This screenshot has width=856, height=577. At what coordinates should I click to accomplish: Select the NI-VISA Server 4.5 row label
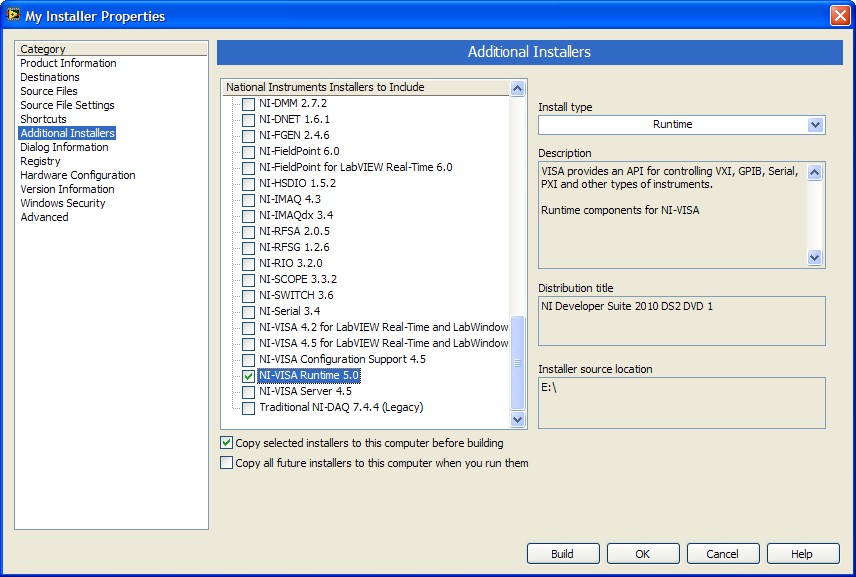point(305,391)
